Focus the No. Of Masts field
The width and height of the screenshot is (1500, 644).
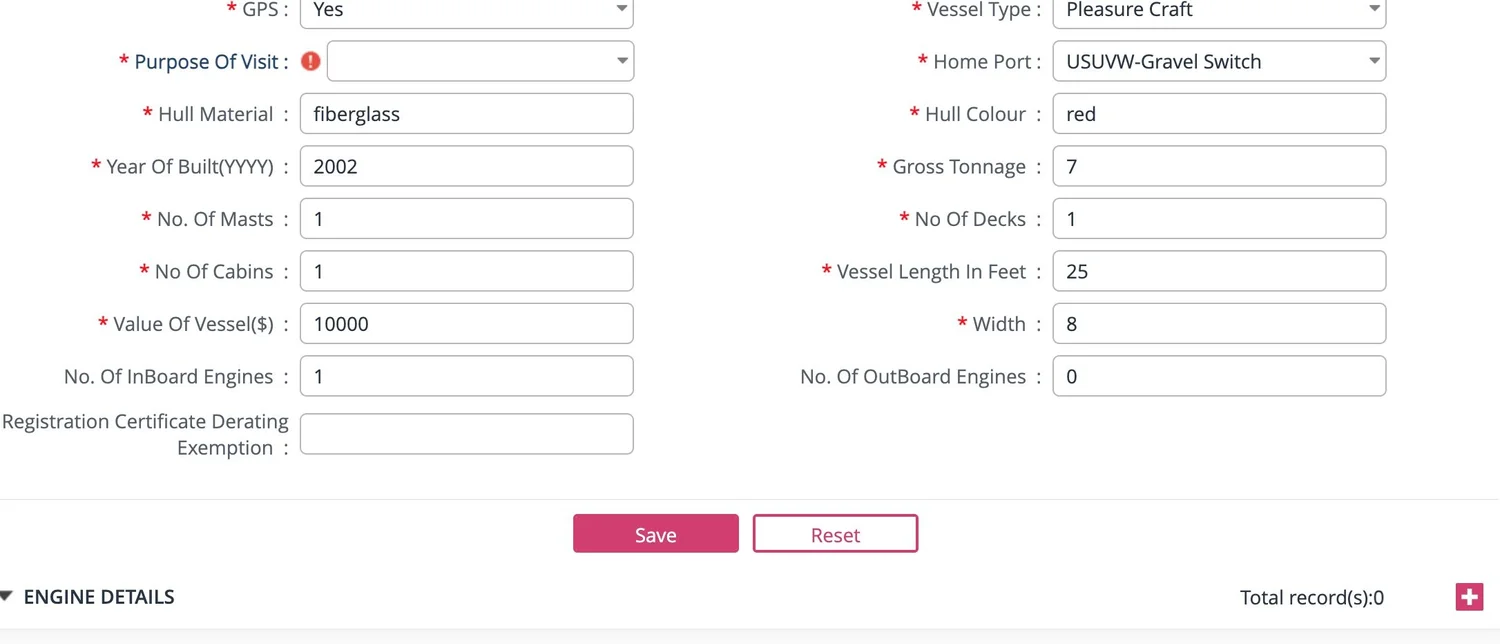point(467,219)
